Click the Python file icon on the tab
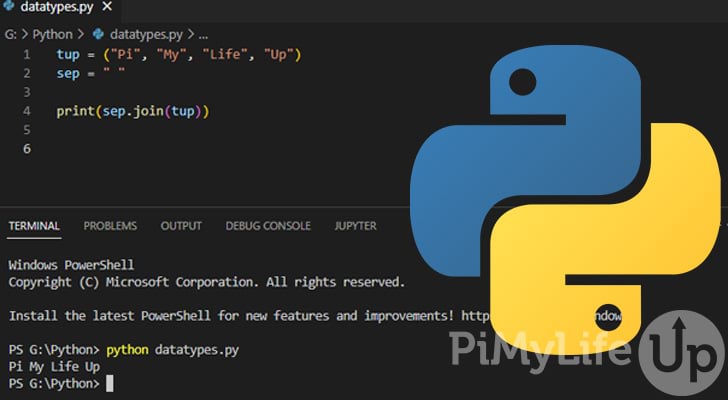The height and width of the screenshot is (400, 728). 8,6
